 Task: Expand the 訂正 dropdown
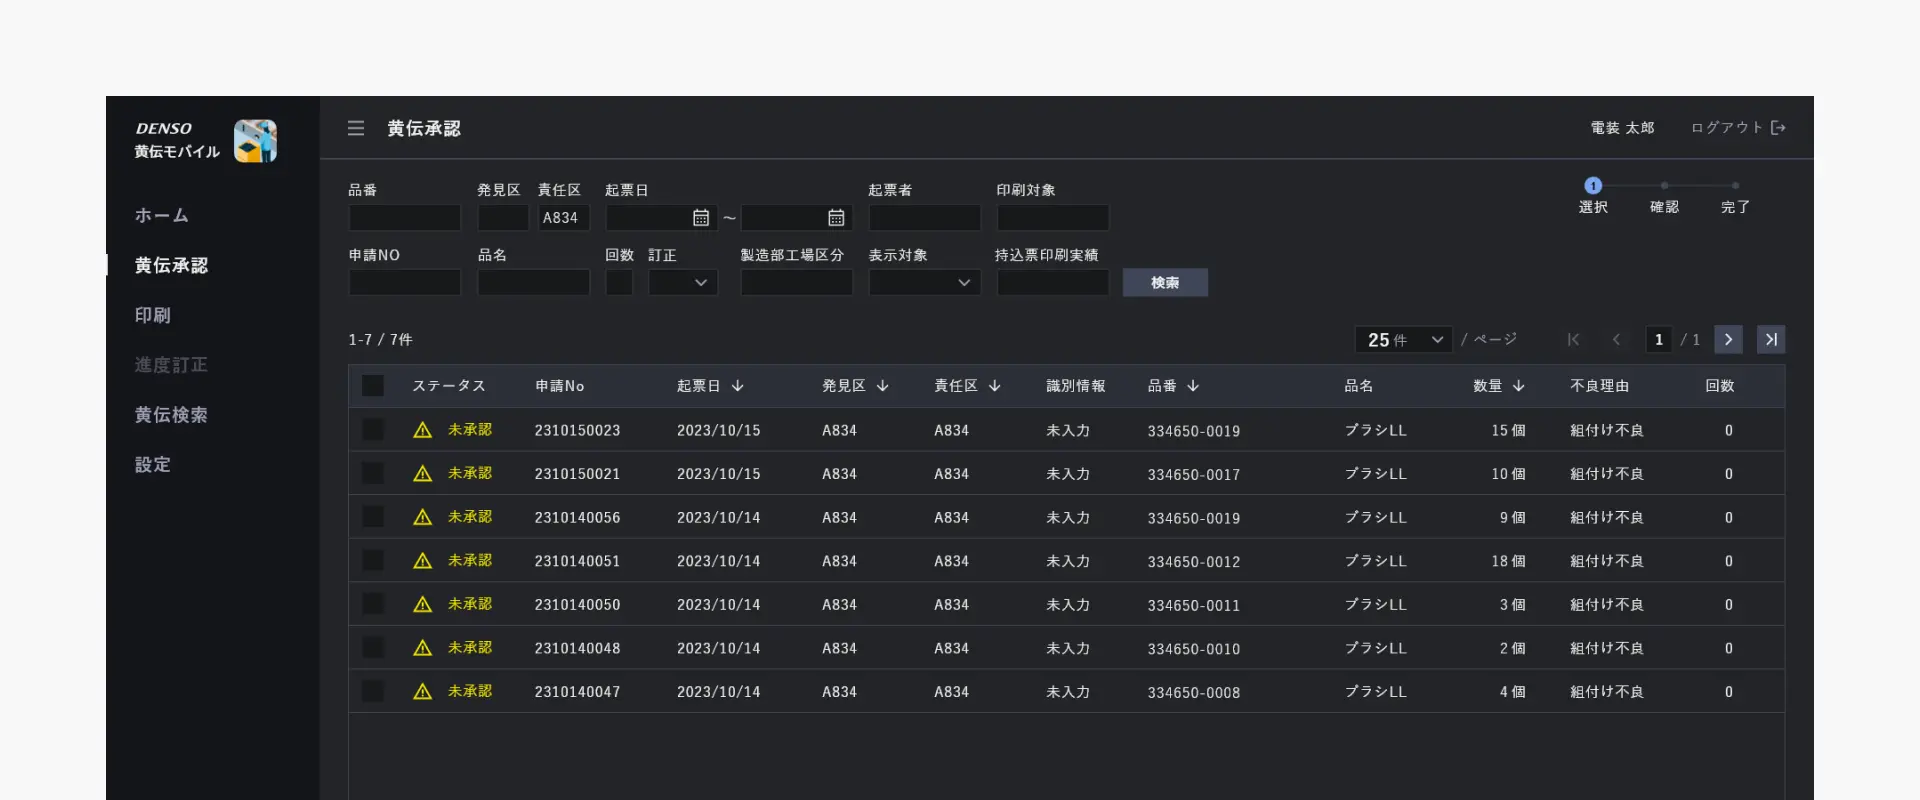pos(683,283)
